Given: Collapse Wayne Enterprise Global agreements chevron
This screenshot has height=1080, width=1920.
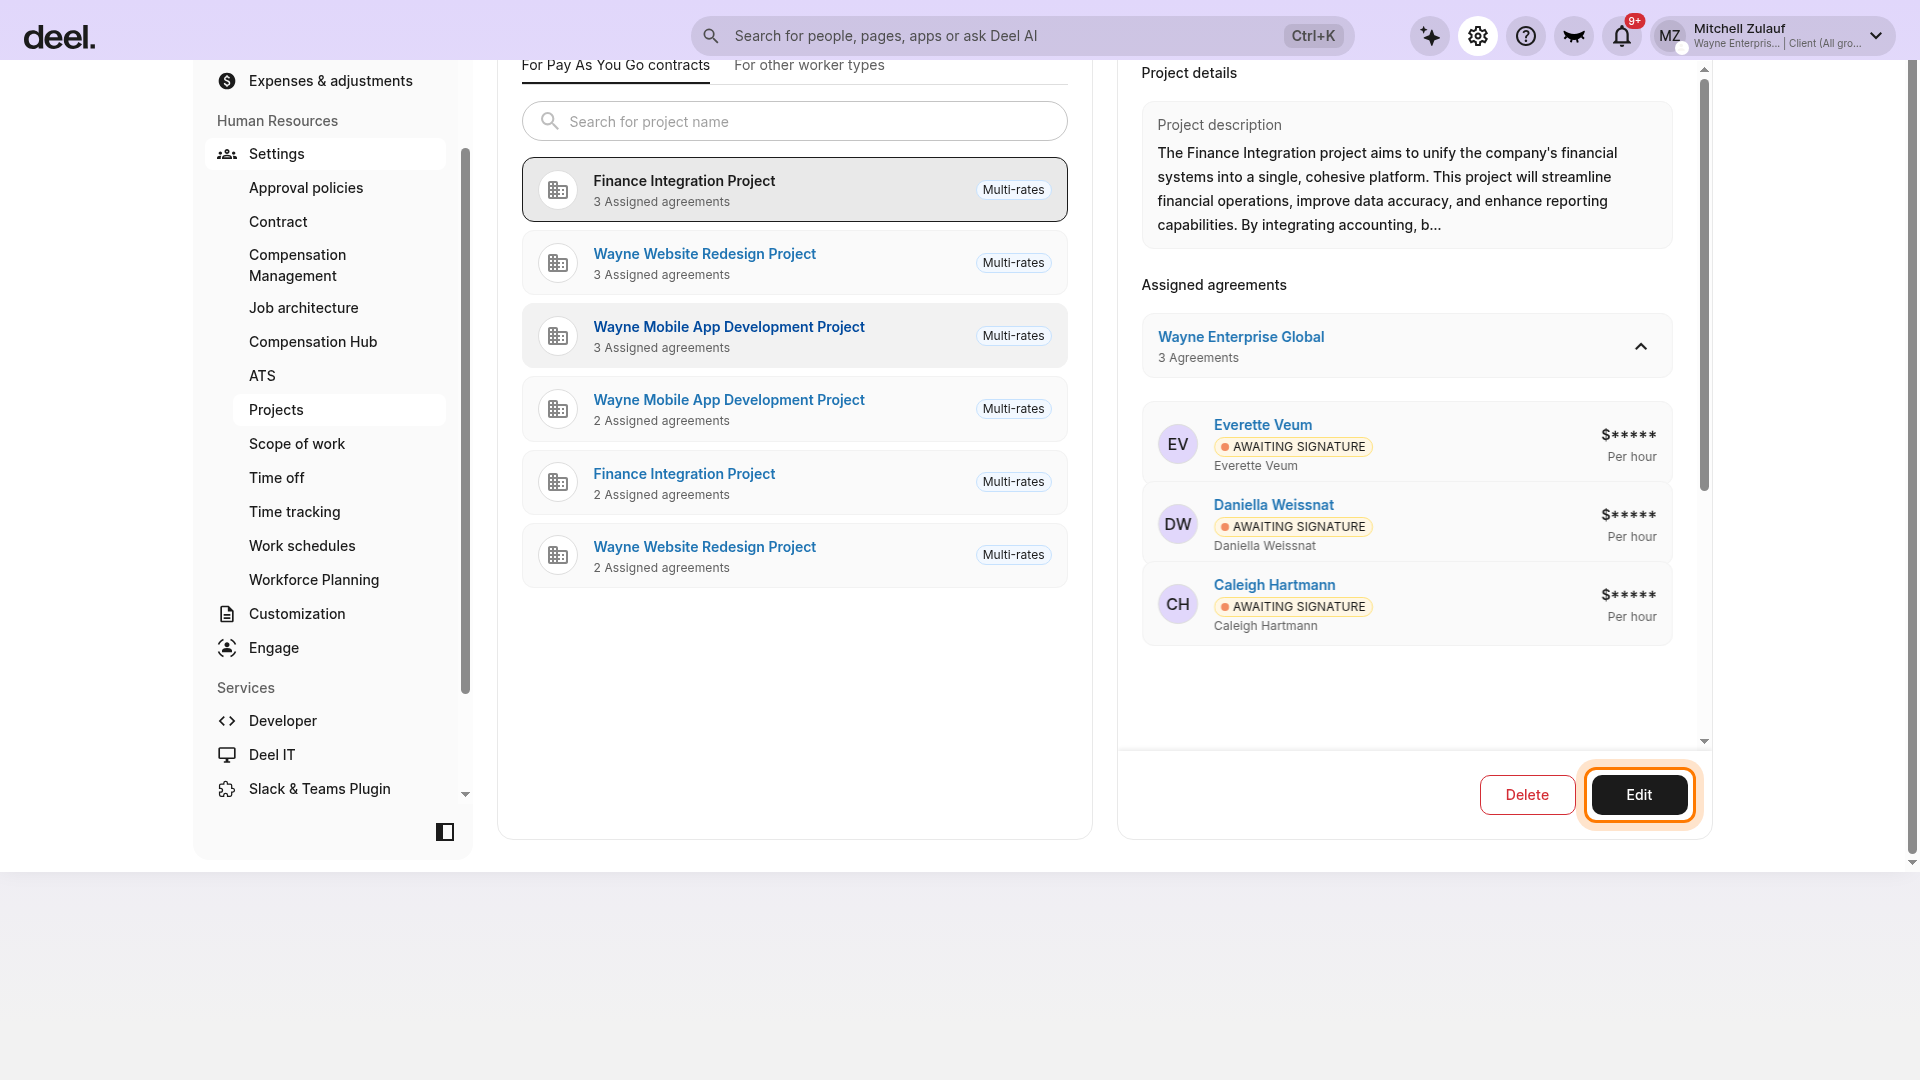Looking at the screenshot, I should [1641, 346].
